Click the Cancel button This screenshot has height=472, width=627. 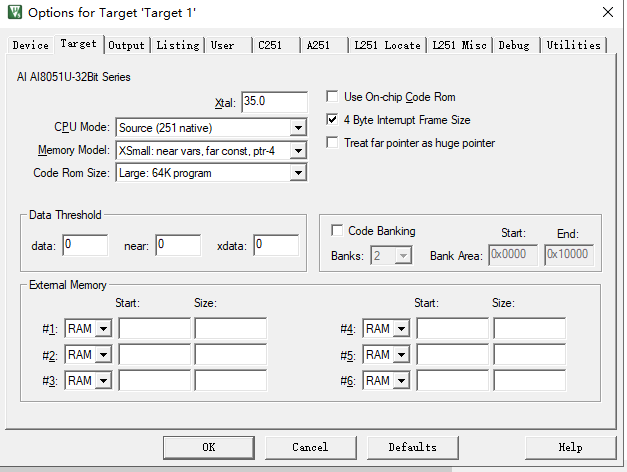click(310, 447)
